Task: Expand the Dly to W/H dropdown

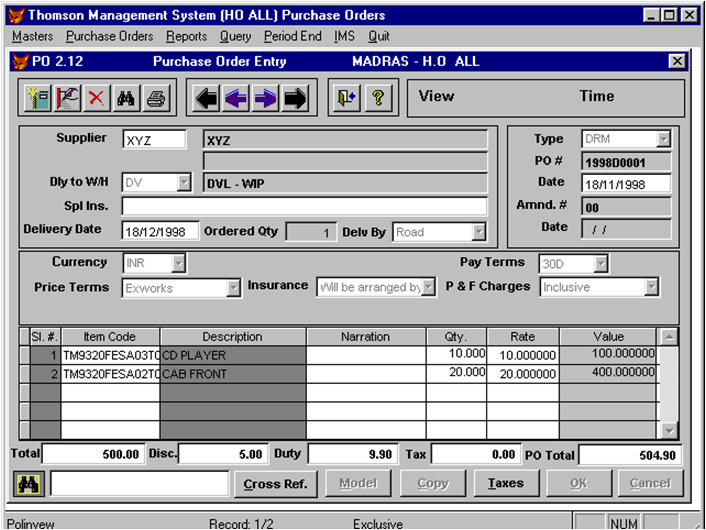Action: pos(184,182)
